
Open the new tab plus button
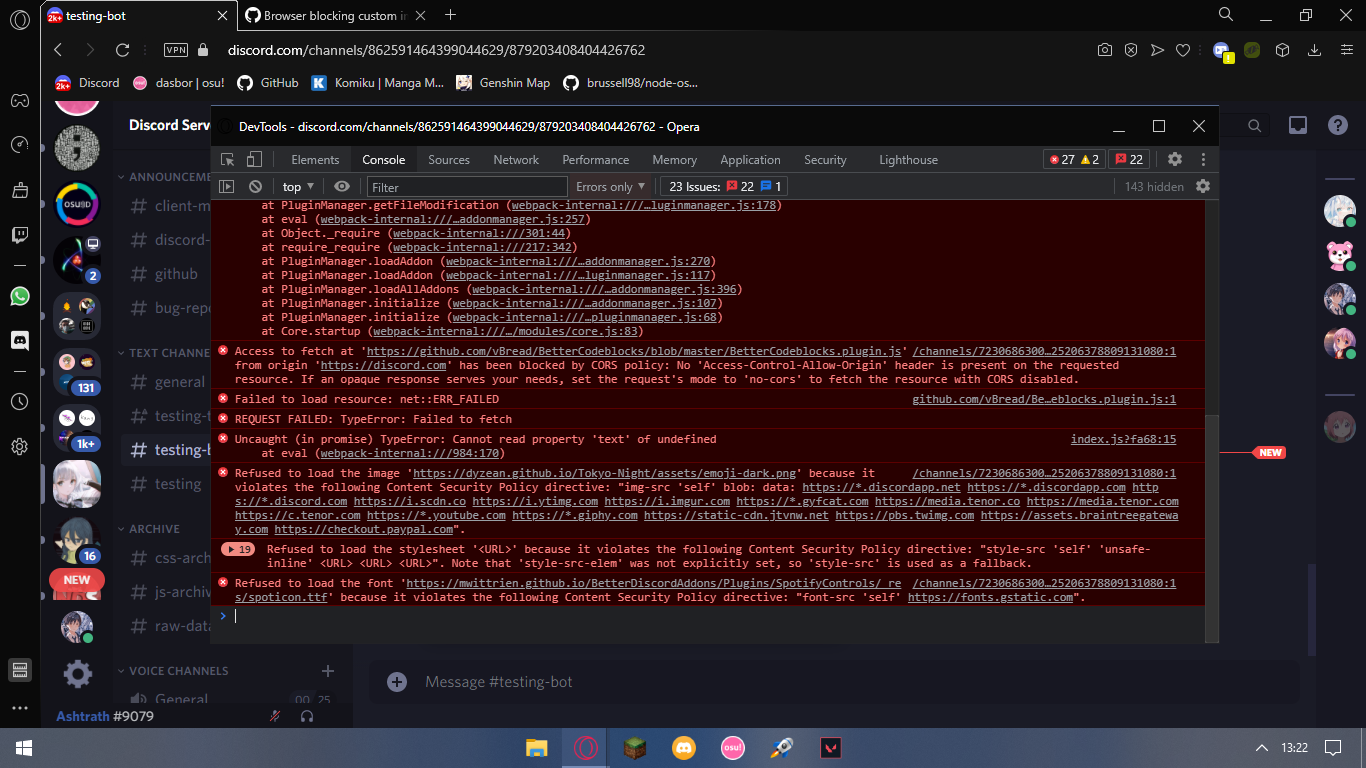451,15
